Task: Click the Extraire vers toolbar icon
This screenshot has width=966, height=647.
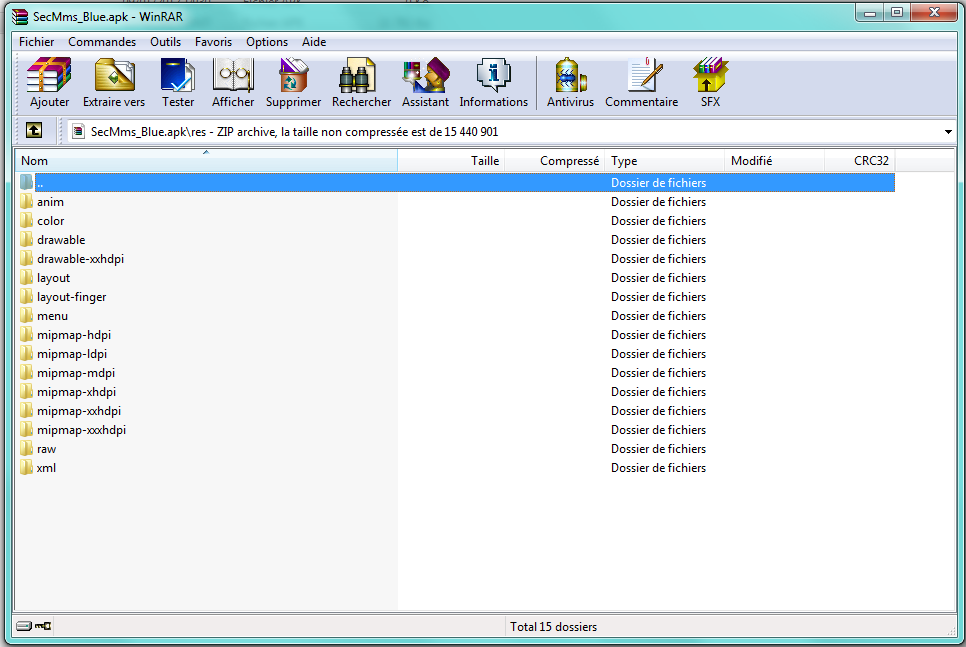Action: (115, 75)
